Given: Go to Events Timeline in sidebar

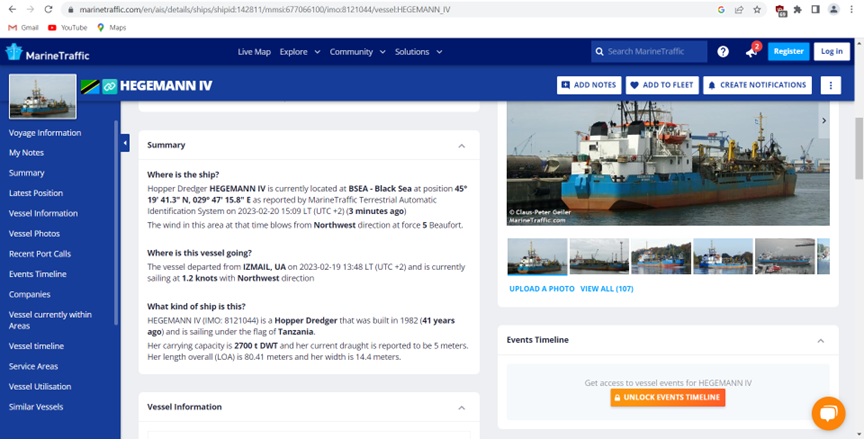Looking at the screenshot, I should point(37,274).
